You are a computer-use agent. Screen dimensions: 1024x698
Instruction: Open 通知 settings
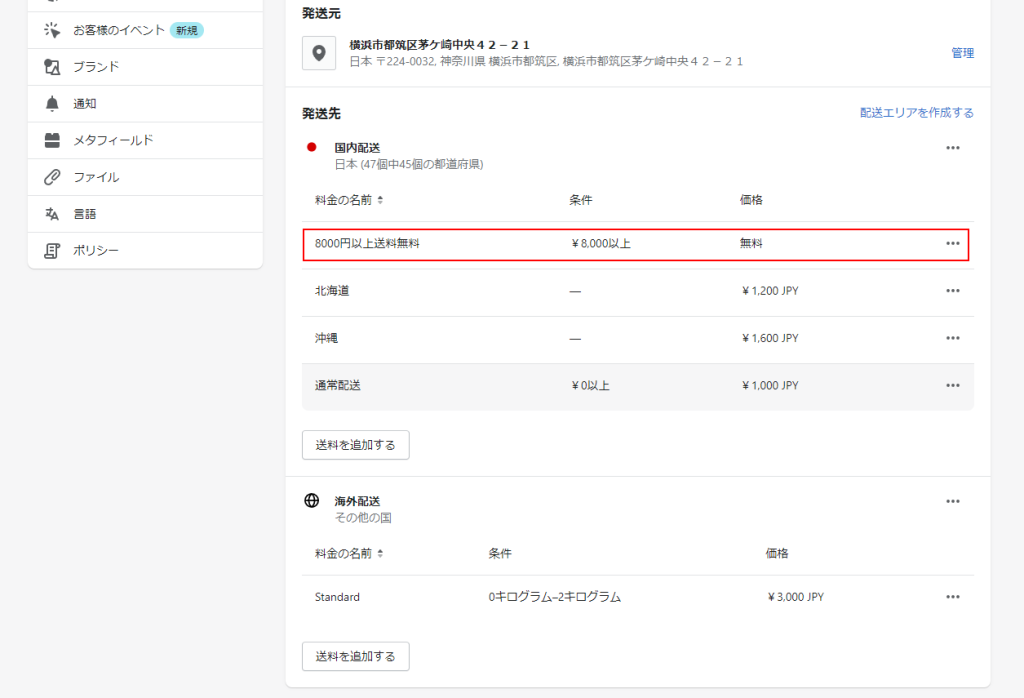[x=145, y=104]
